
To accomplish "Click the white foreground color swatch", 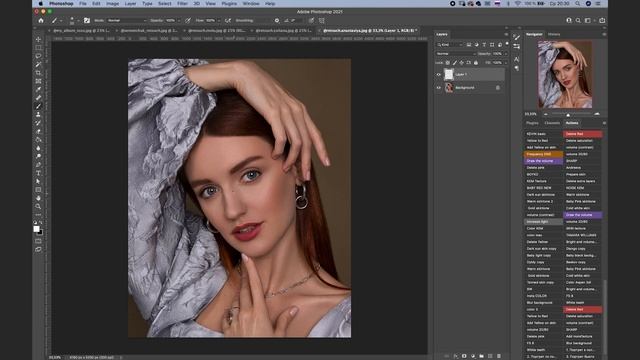I will coord(36,229).
